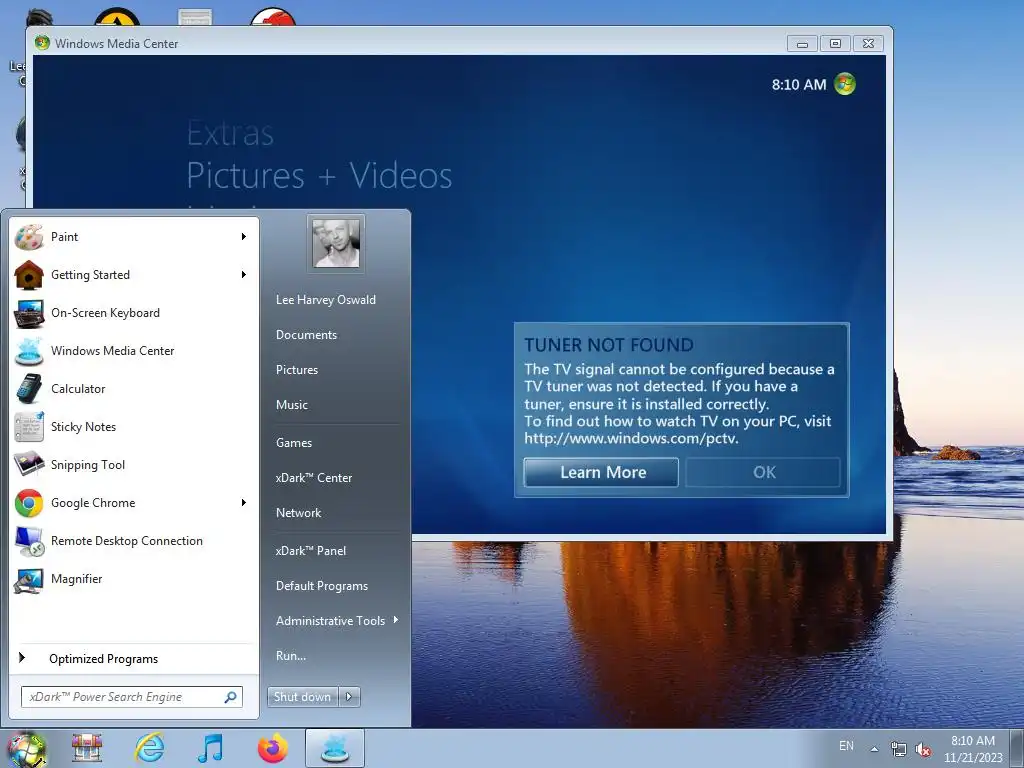Viewport: 1024px width, 768px height.
Task: Click the search magnifier icon in search box
Action: [230, 697]
